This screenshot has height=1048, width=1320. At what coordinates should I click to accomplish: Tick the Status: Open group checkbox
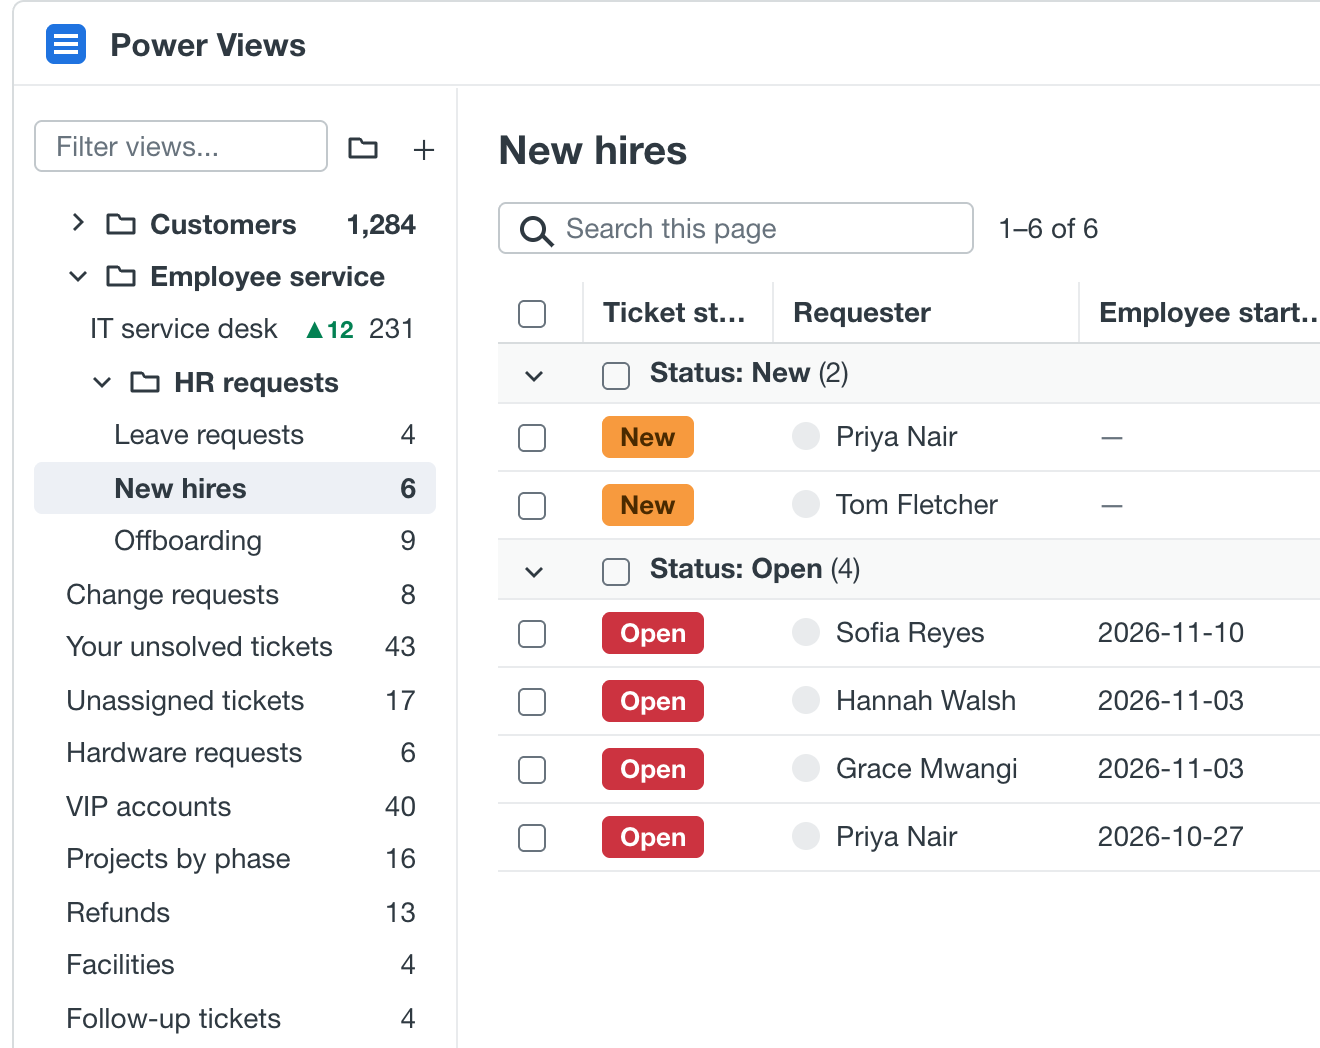(x=616, y=571)
